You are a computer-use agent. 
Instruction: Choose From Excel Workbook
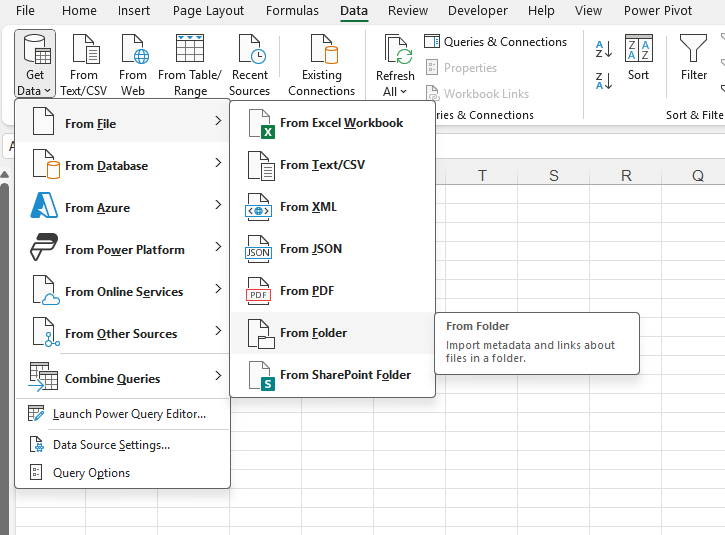332,123
